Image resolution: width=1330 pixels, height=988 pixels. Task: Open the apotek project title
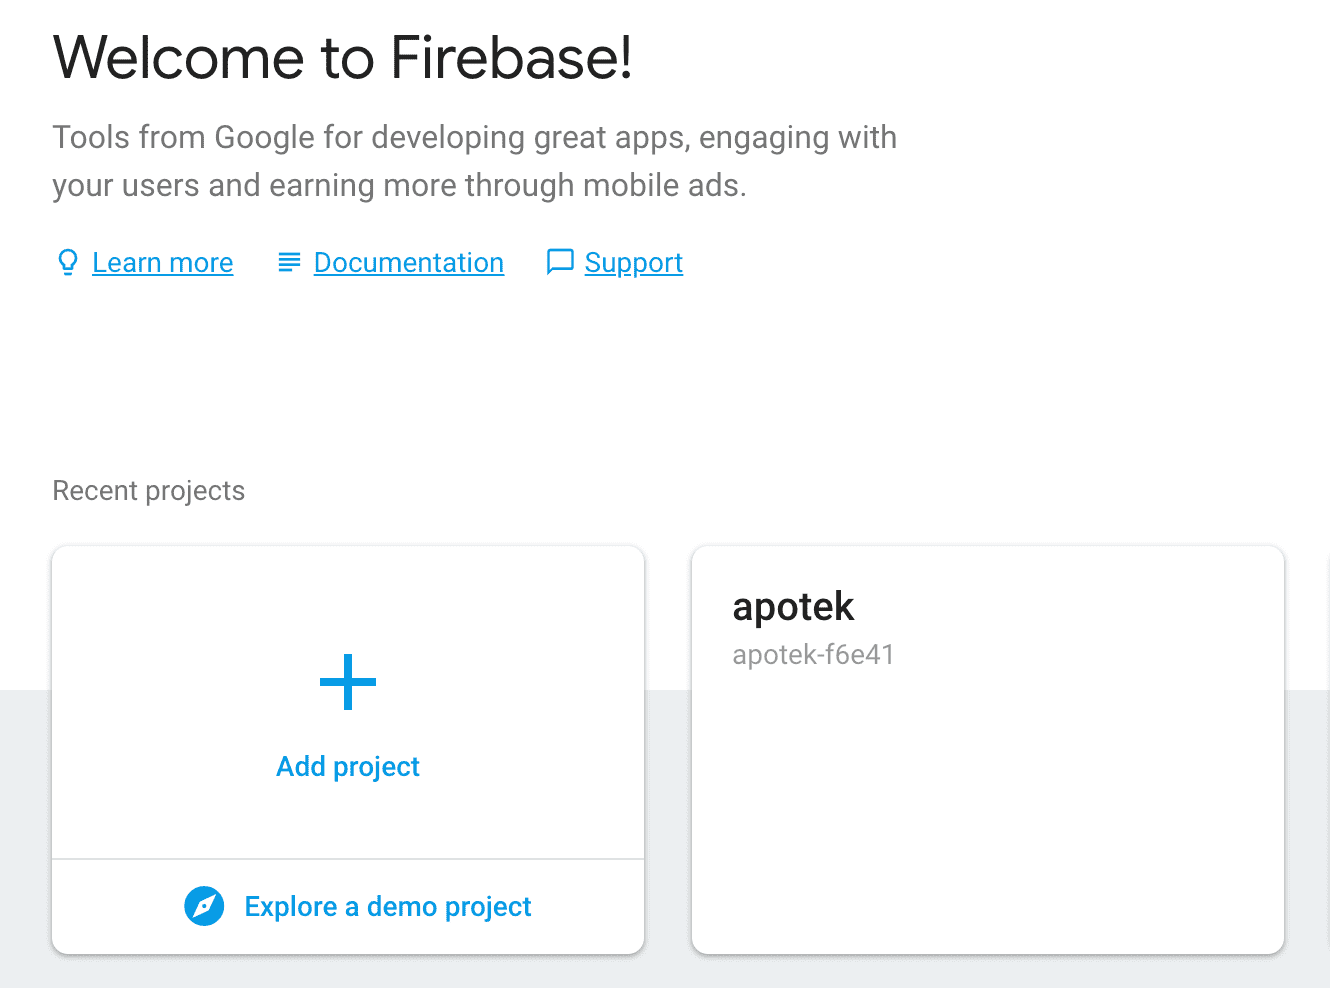794,607
